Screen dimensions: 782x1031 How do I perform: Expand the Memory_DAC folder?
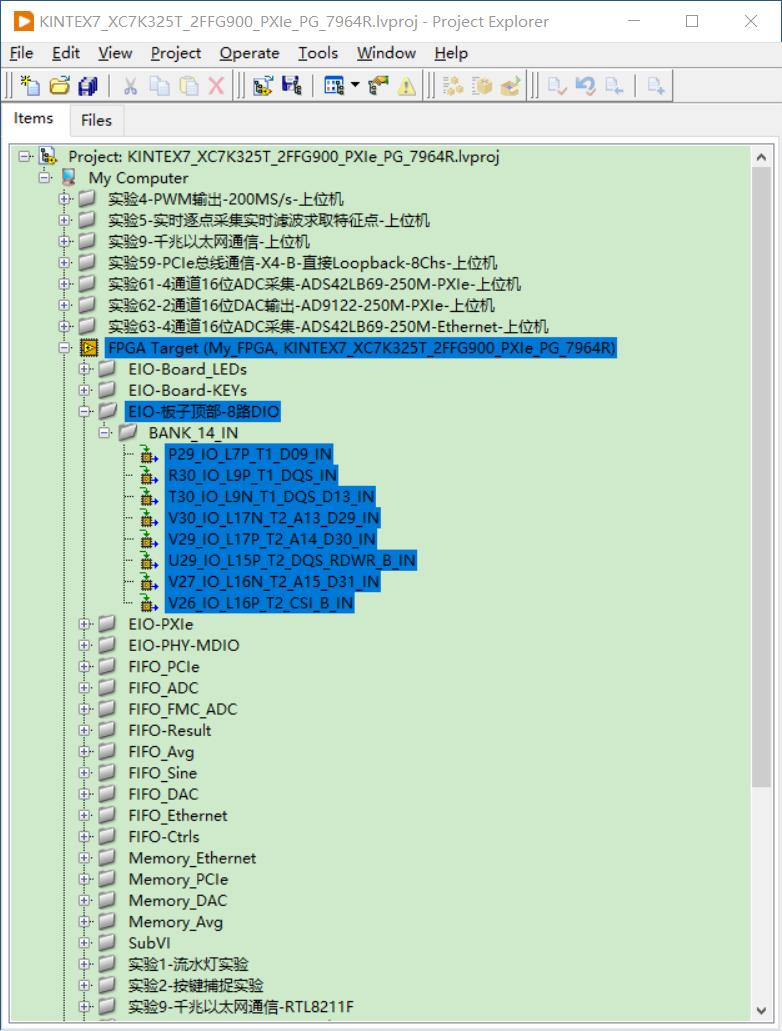(84, 900)
